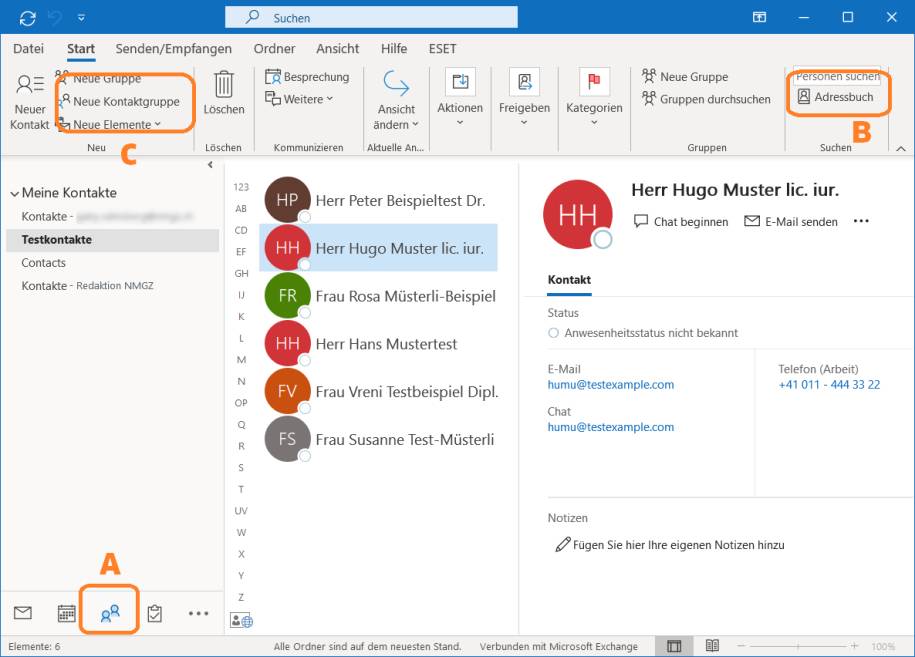Click the Personen suchen field
Image resolution: width=915 pixels, height=657 pixels.
837,76
